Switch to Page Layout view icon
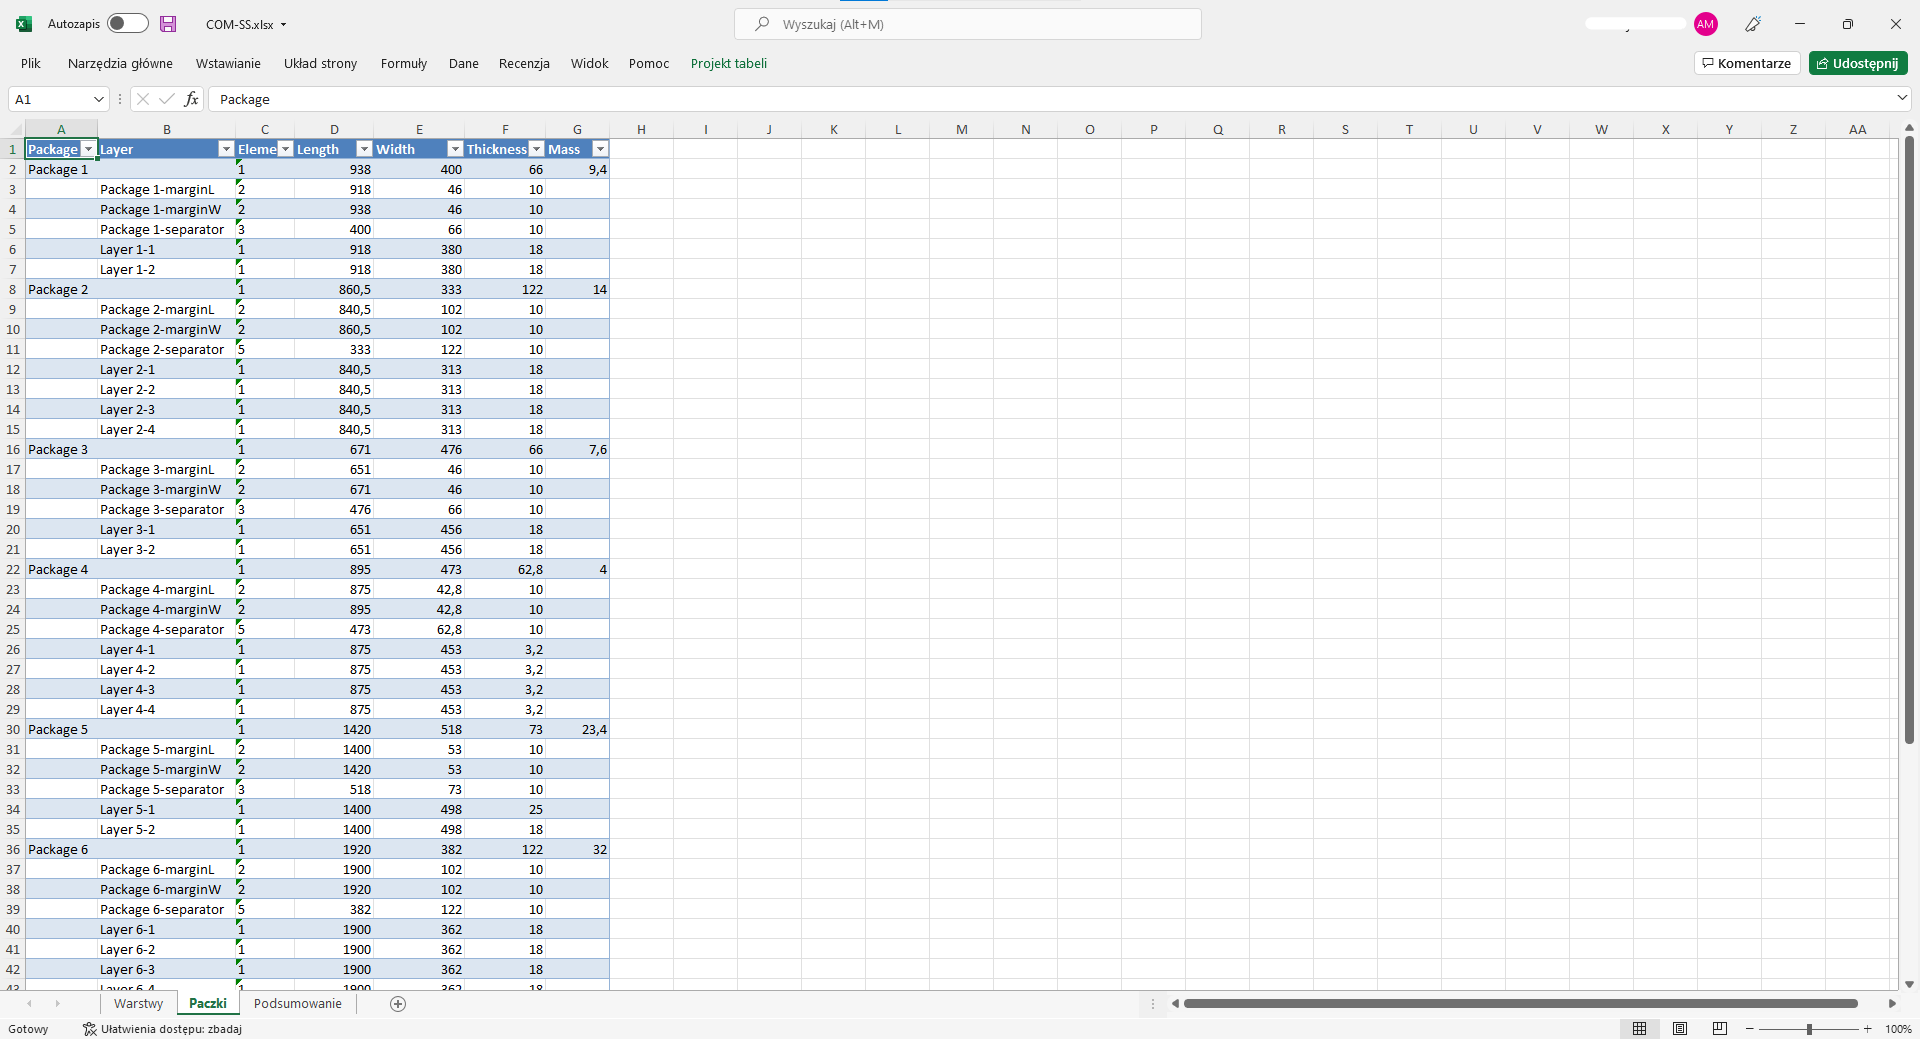The width and height of the screenshot is (1920, 1039). [1680, 1029]
